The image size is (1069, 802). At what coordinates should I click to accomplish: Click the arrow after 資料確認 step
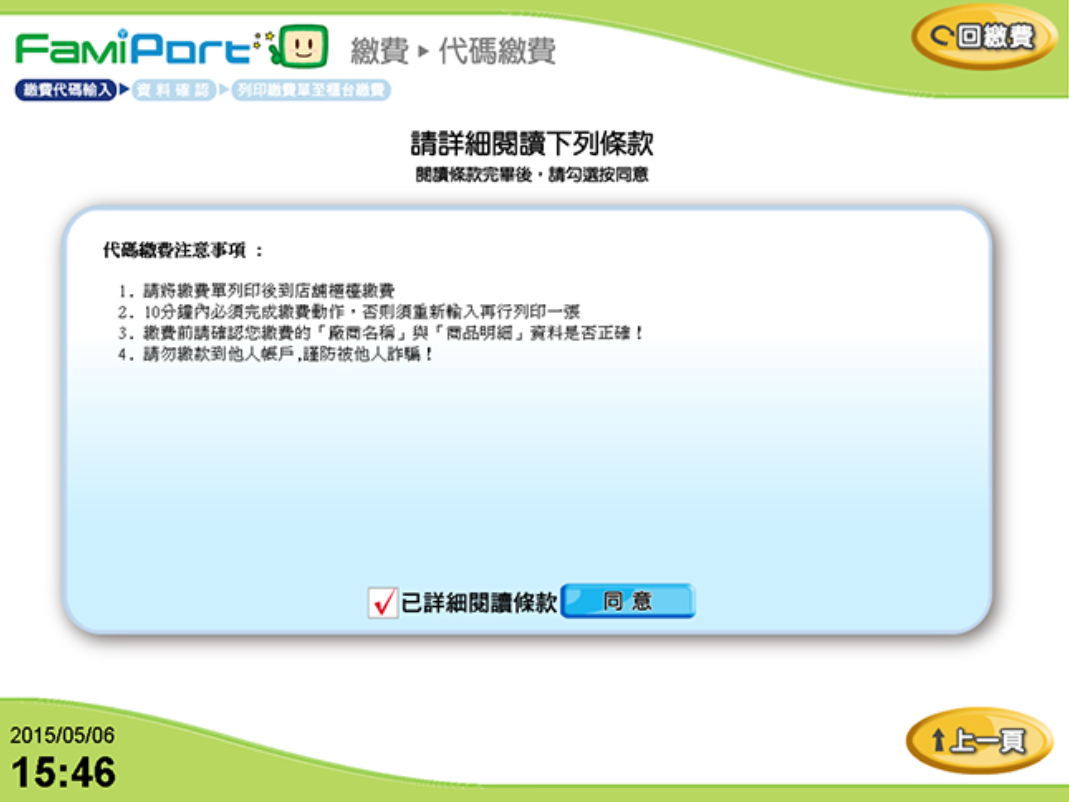(224, 91)
